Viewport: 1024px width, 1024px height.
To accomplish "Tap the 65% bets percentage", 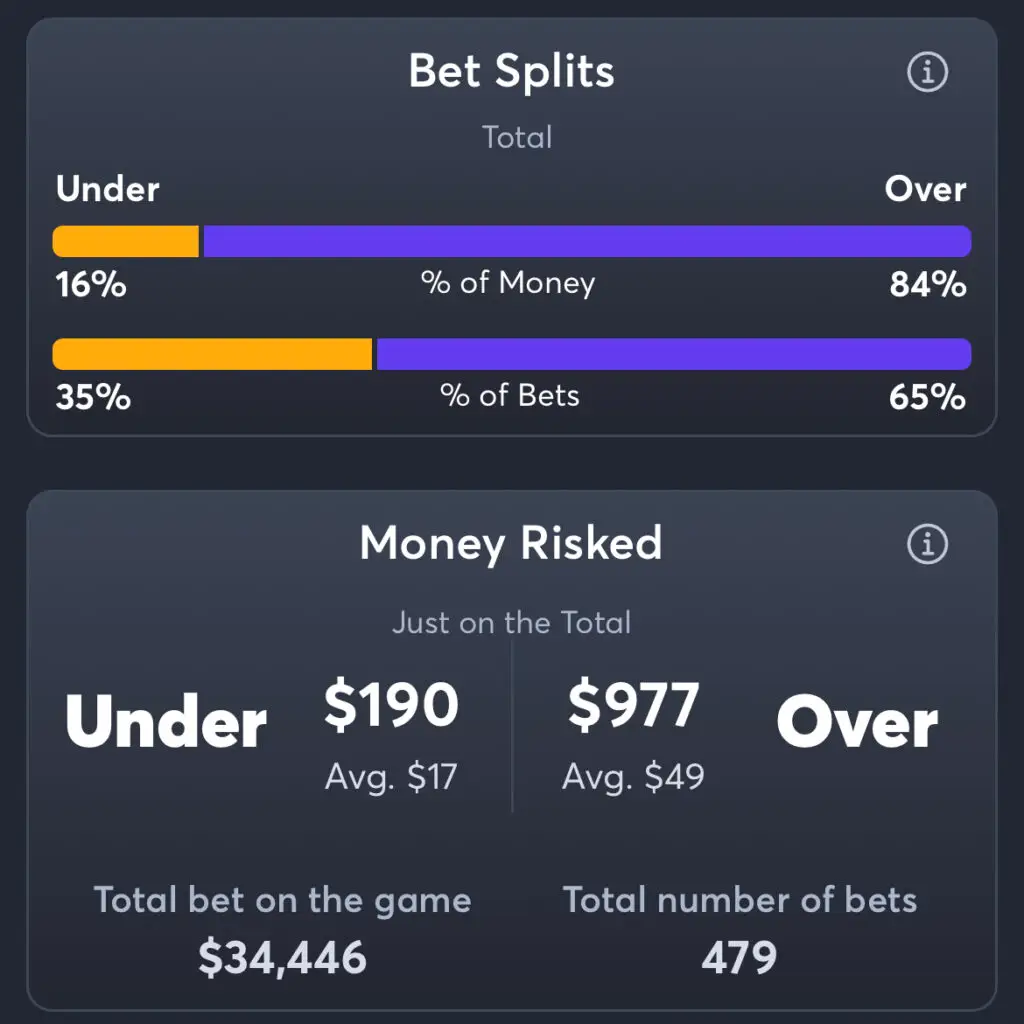I will 927,397.
